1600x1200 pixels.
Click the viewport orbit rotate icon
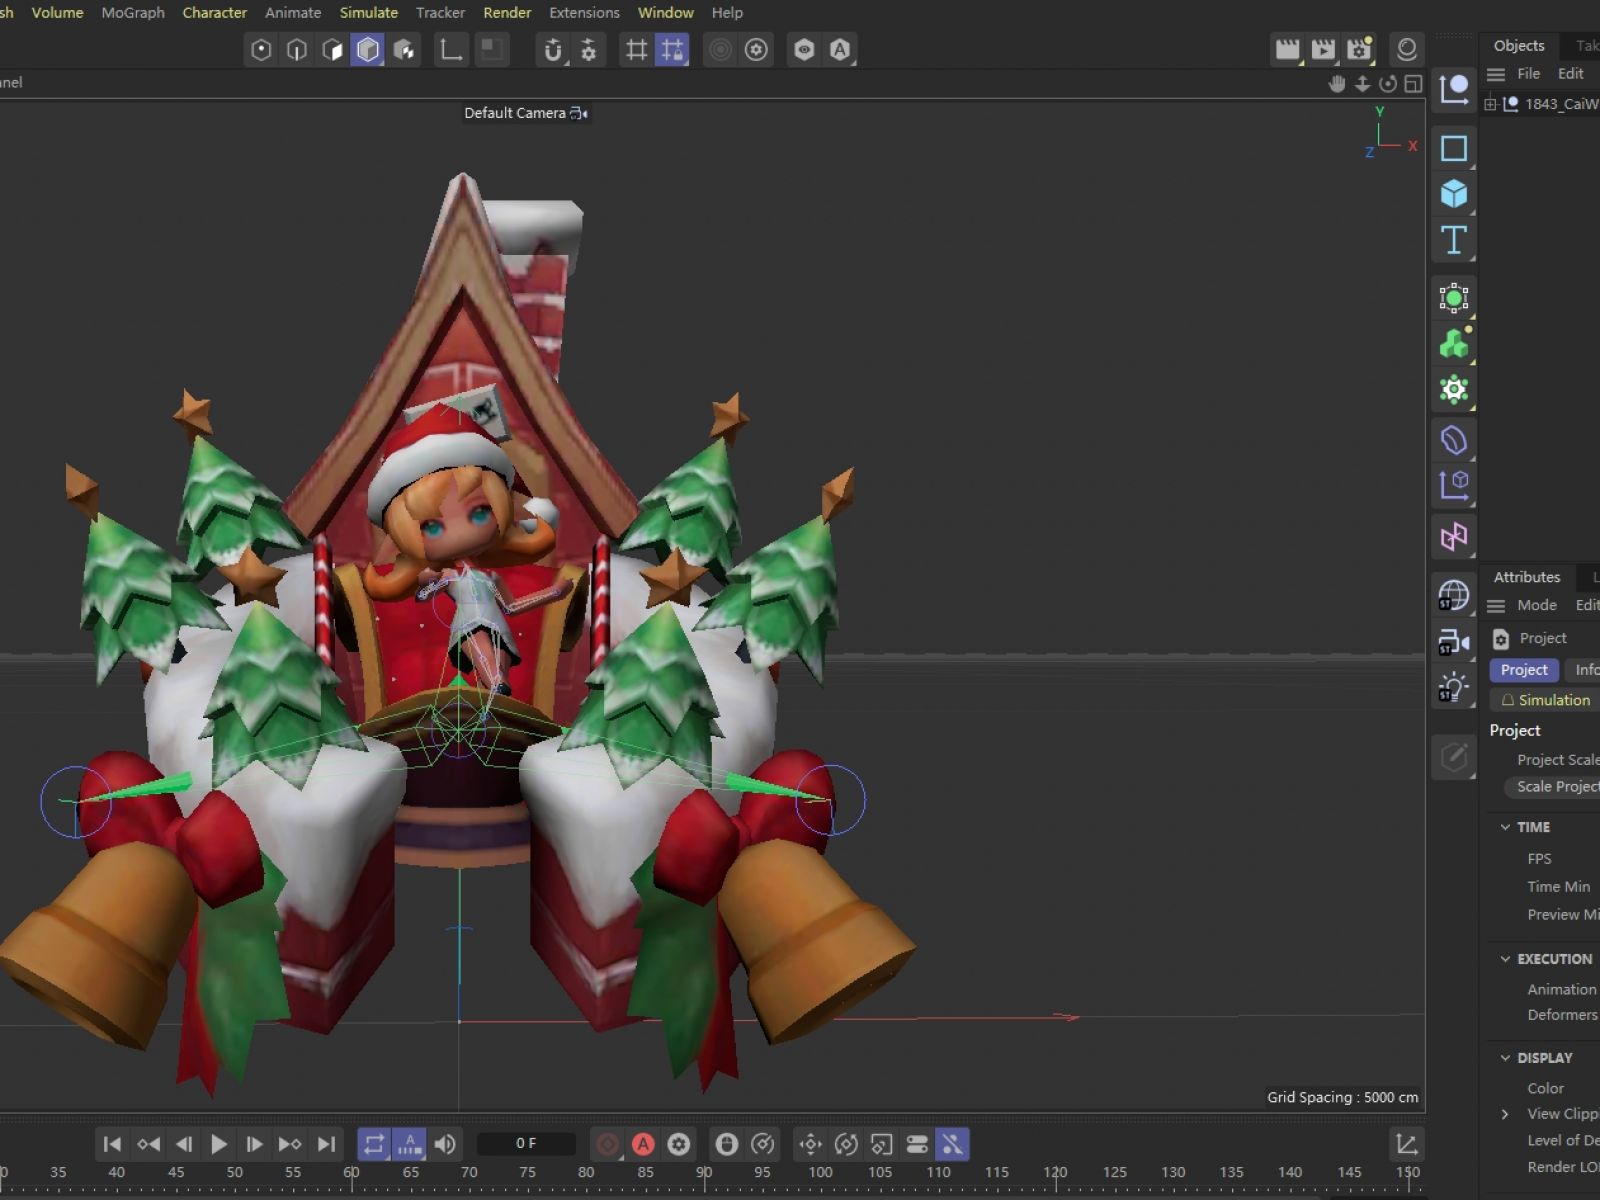point(1387,84)
